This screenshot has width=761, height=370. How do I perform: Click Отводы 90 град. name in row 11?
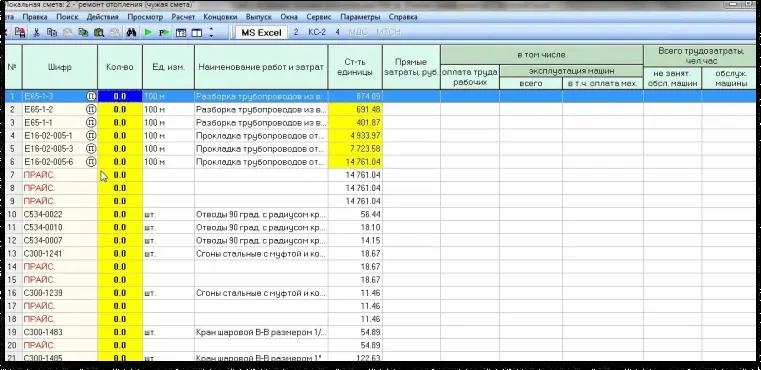point(261,227)
